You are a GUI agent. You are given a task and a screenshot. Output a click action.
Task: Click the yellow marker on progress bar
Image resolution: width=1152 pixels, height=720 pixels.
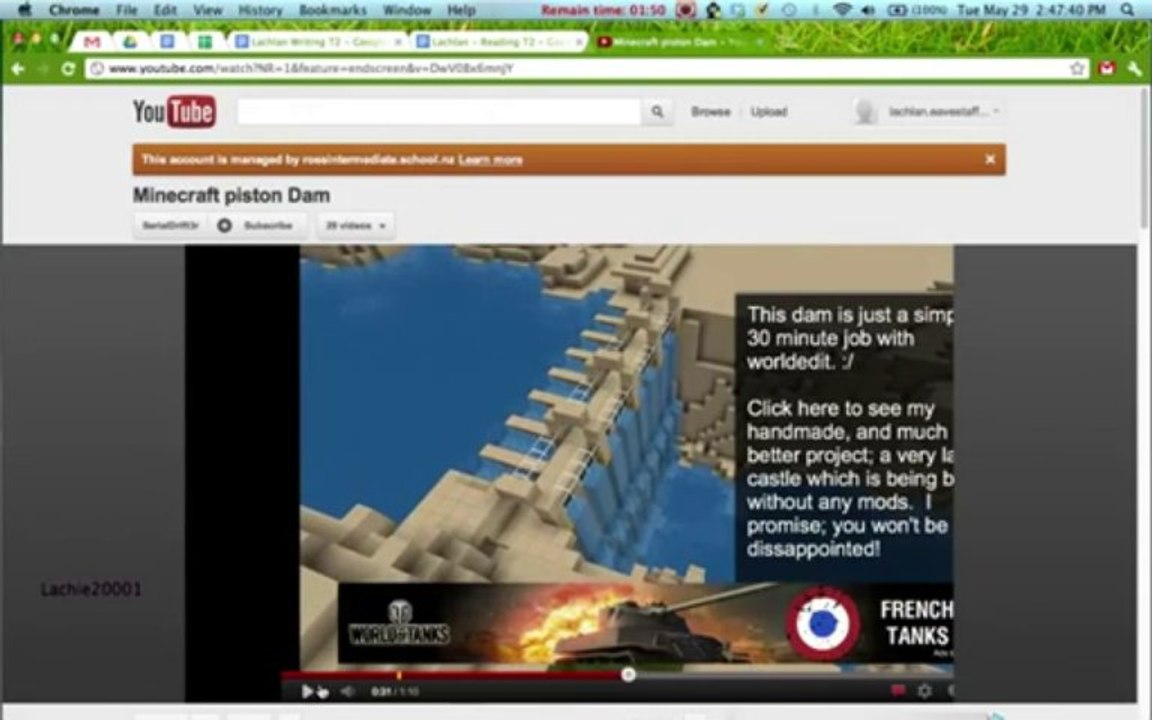coord(399,674)
